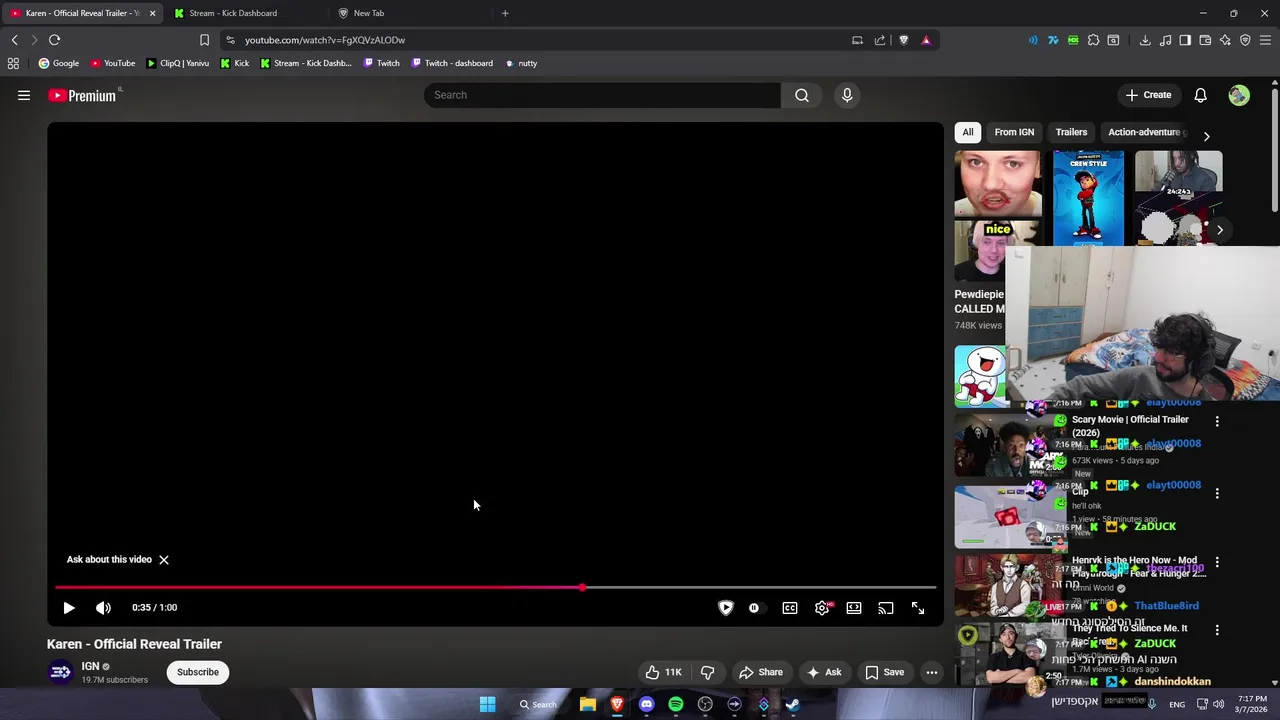1280x720 pixels.
Task: Enter fullscreen mode on video
Action: [x=918, y=608]
